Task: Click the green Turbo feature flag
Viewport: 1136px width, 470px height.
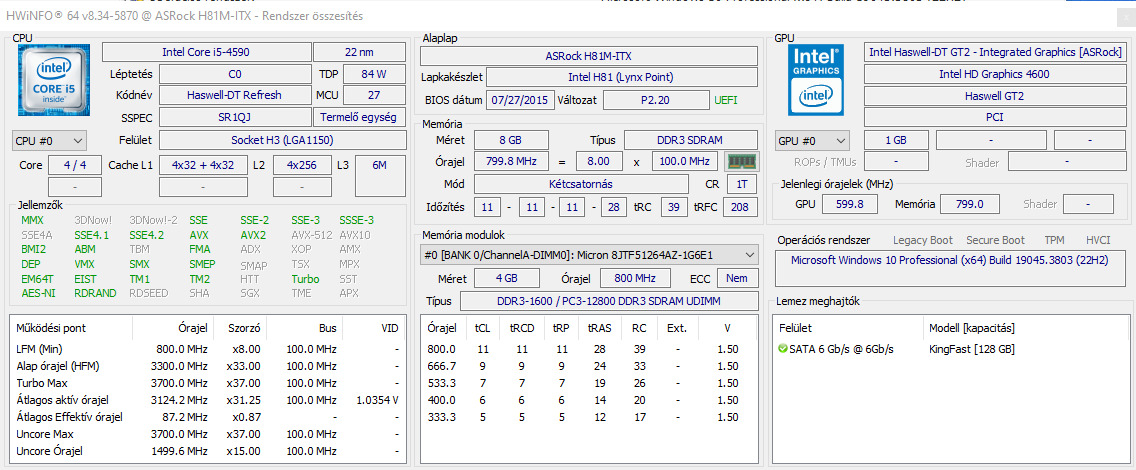Action: click(x=305, y=279)
